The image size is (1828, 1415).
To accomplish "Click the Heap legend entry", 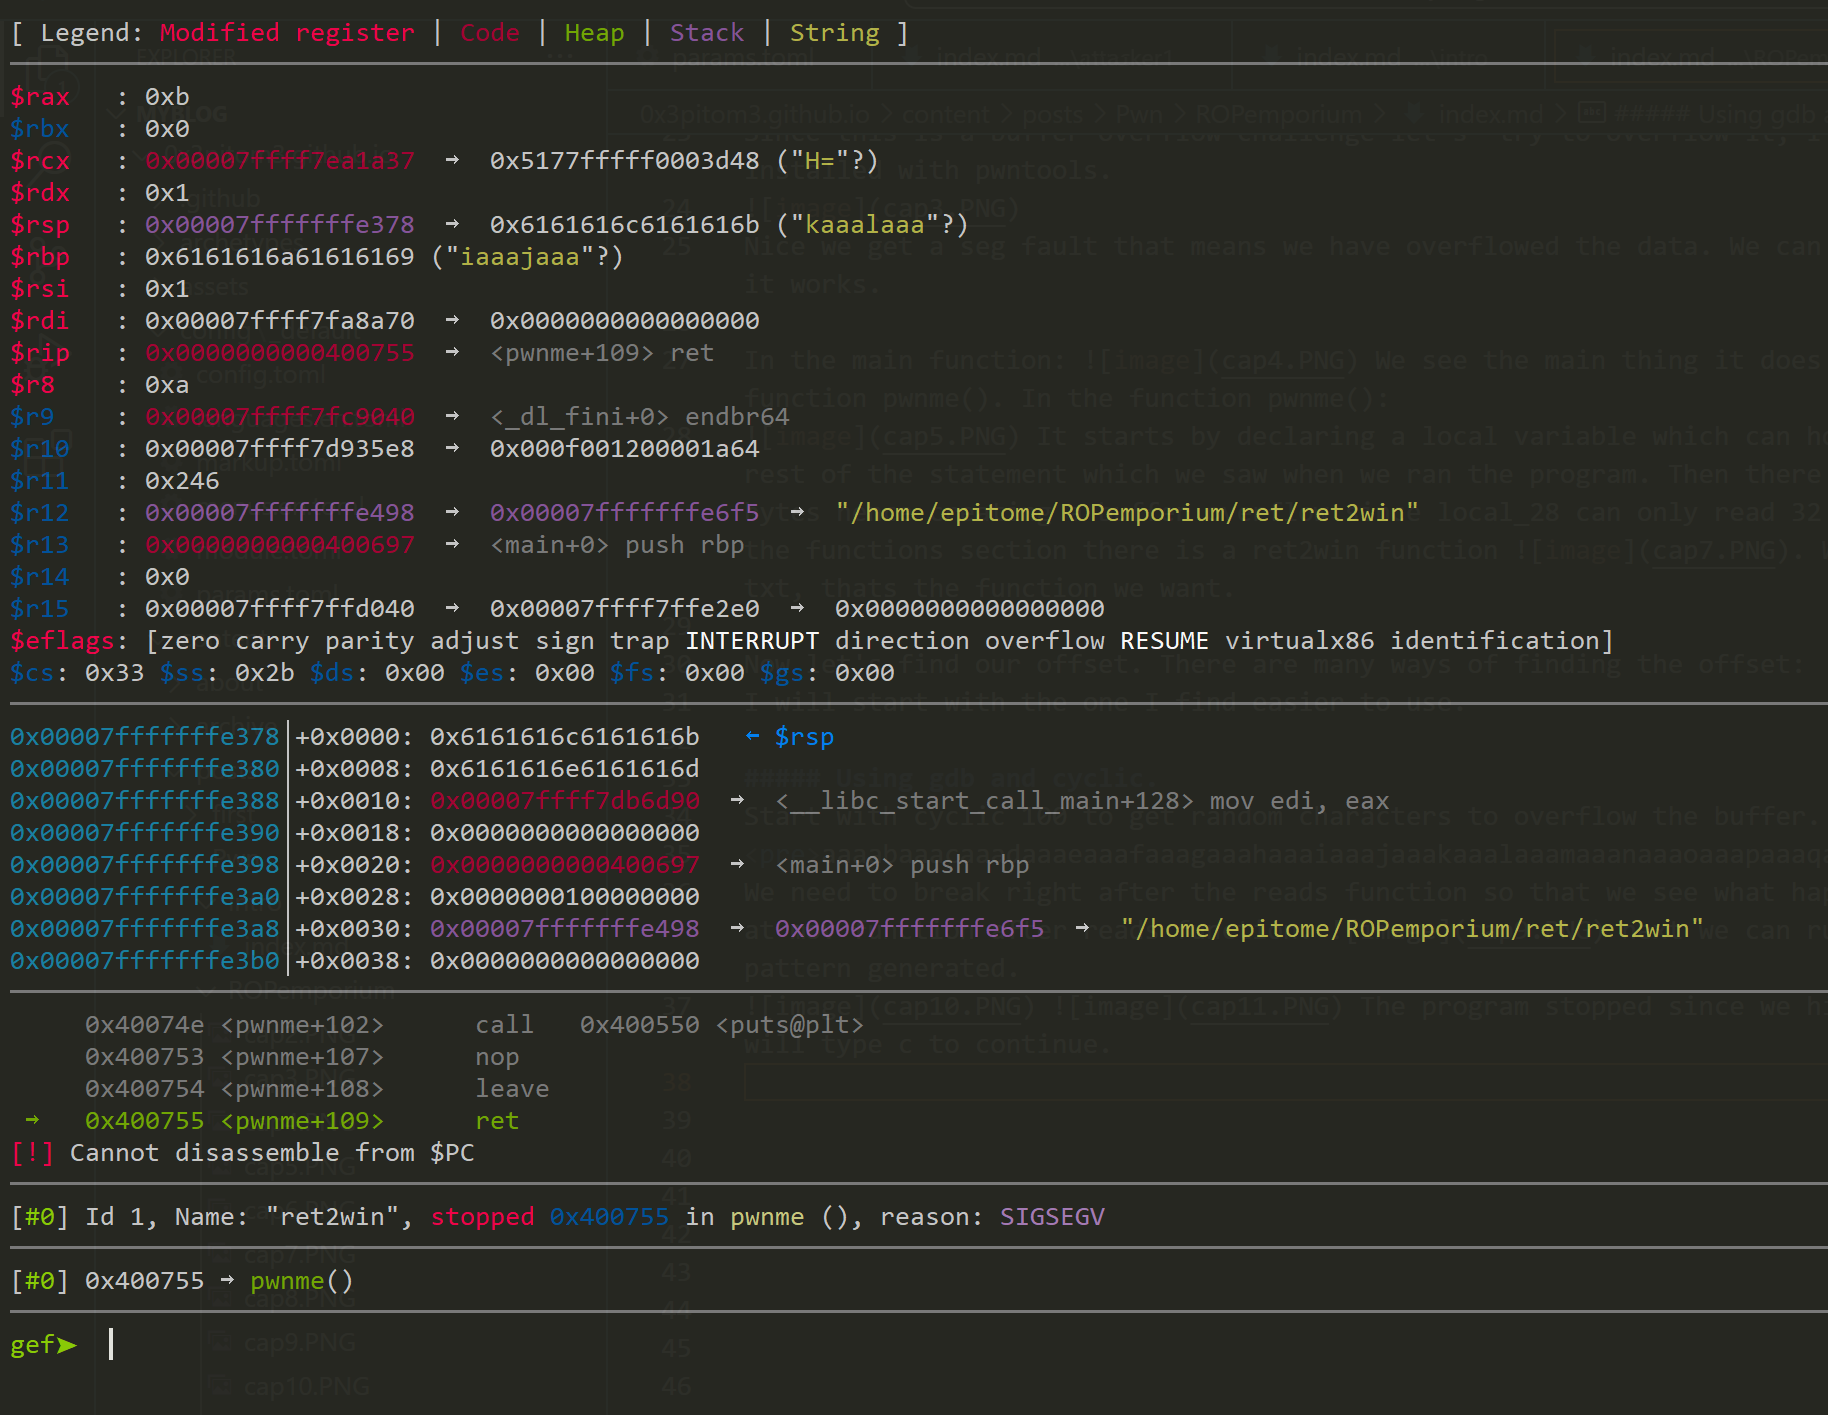I will tap(594, 33).
